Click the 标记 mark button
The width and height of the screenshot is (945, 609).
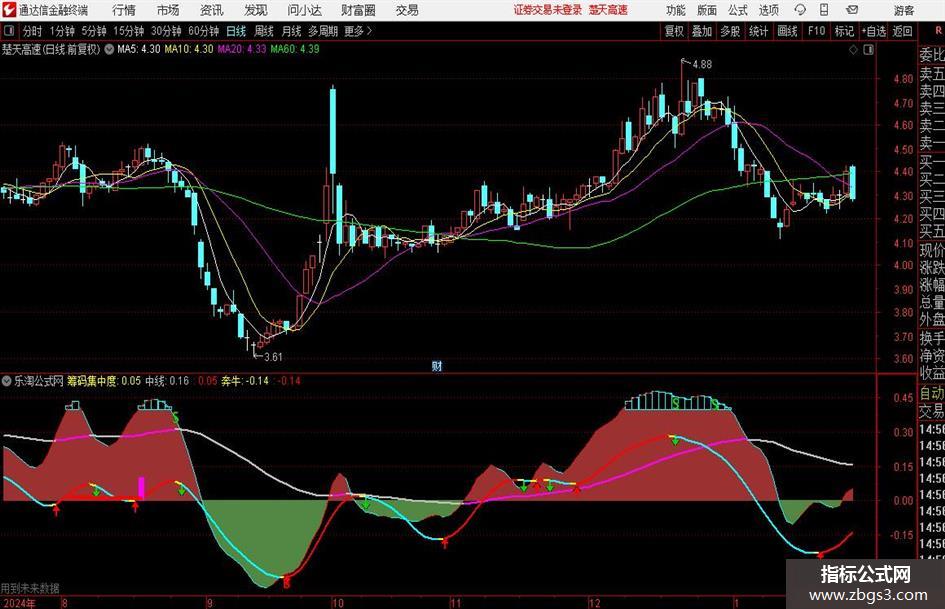click(844, 31)
